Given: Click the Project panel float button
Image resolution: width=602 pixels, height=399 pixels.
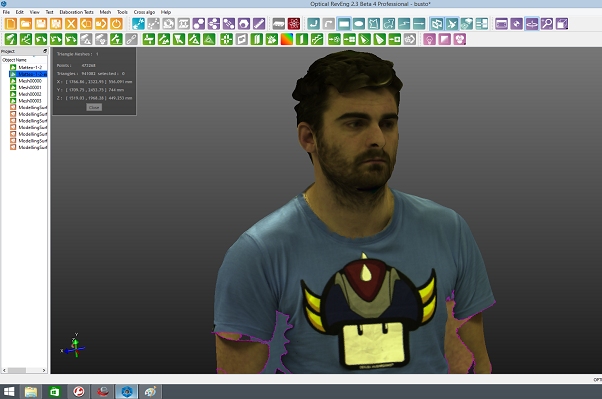Looking at the screenshot, I should pyautogui.click(x=45, y=51).
